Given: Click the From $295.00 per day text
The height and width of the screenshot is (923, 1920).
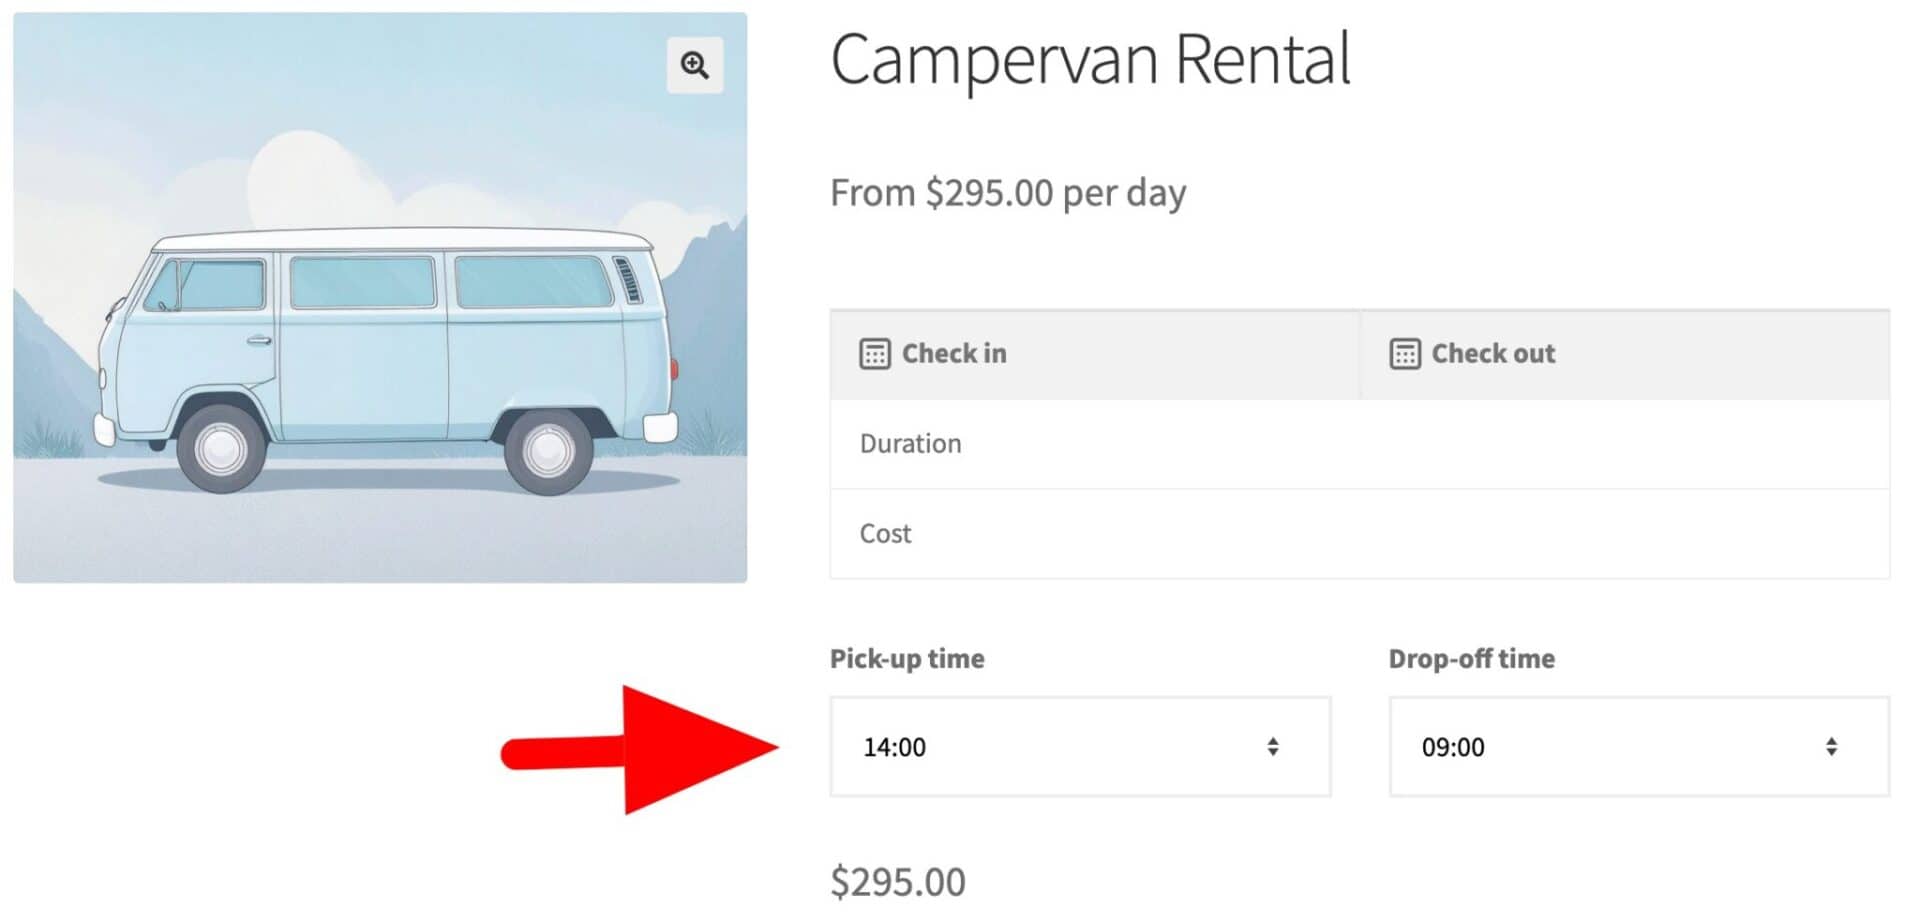Looking at the screenshot, I should coord(1008,193).
